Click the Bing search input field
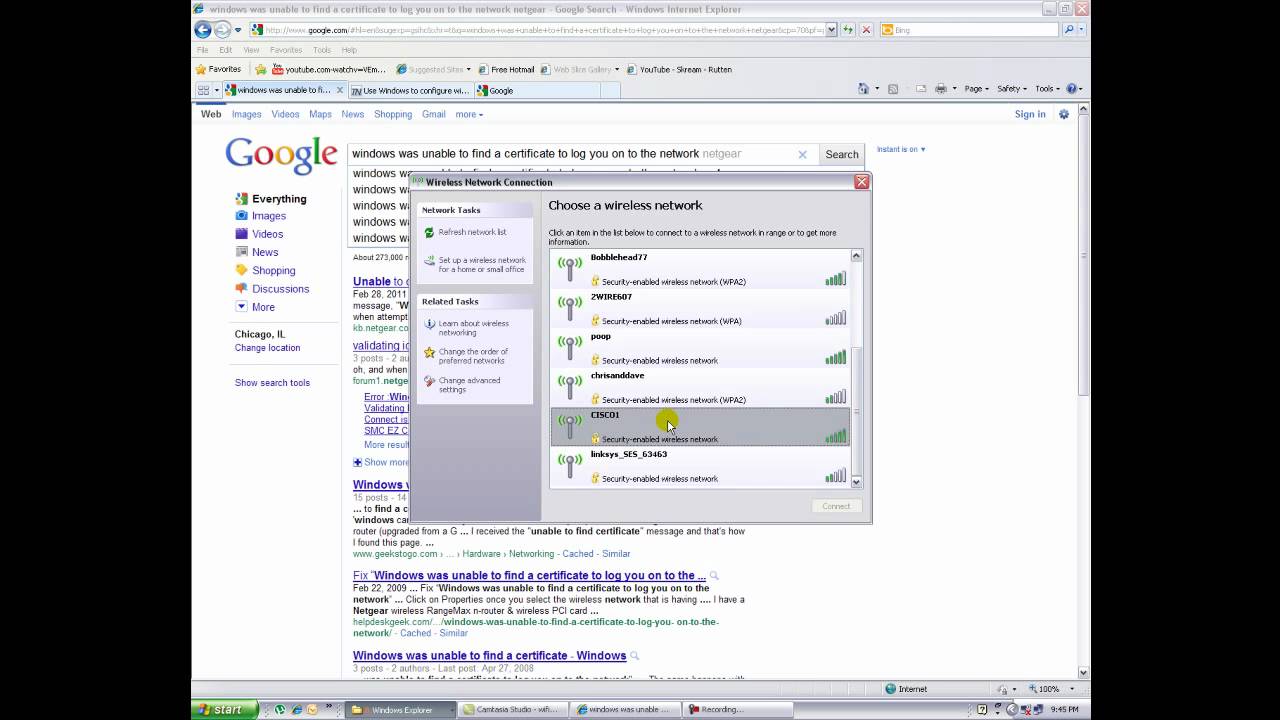The image size is (1280, 720). [x=970, y=30]
